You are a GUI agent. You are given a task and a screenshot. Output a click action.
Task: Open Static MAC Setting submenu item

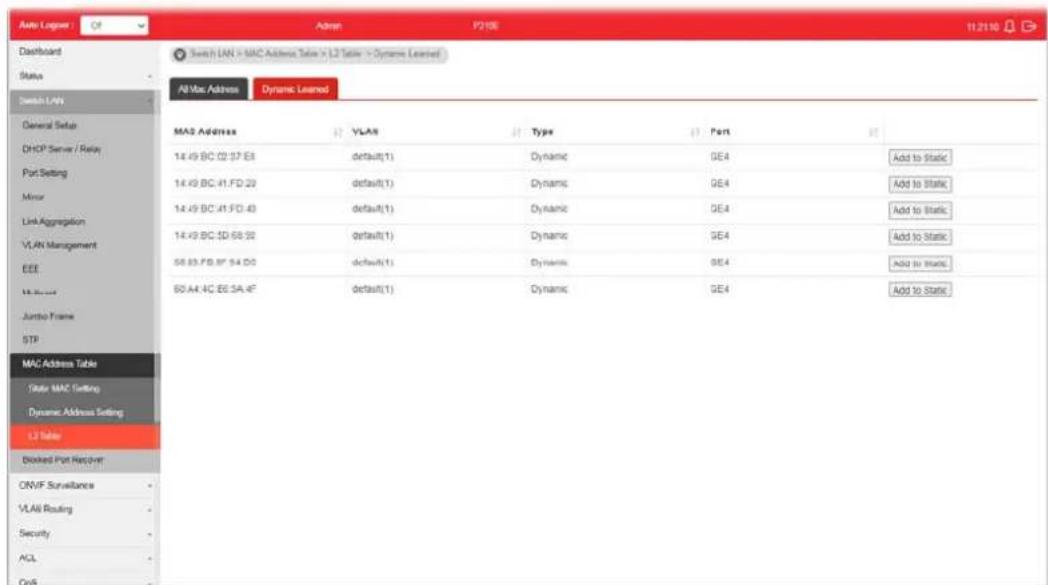(64, 388)
